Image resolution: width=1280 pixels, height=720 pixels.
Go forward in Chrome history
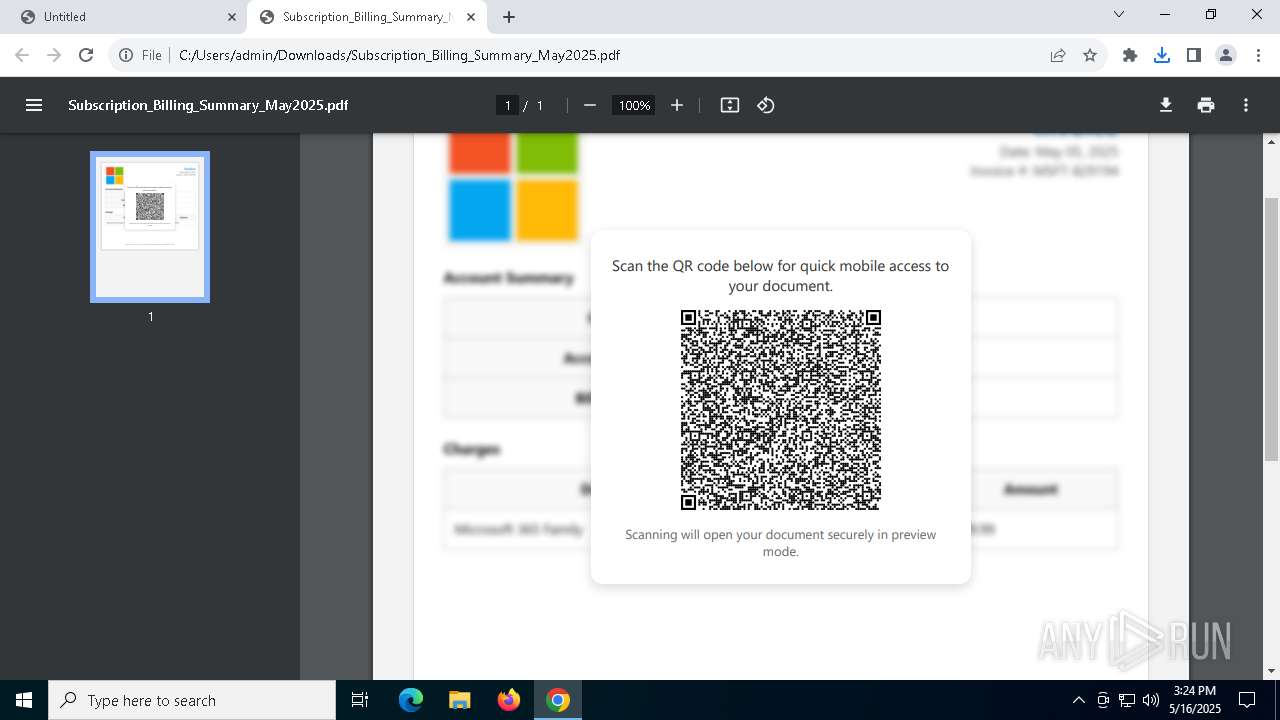click(54, 55)
